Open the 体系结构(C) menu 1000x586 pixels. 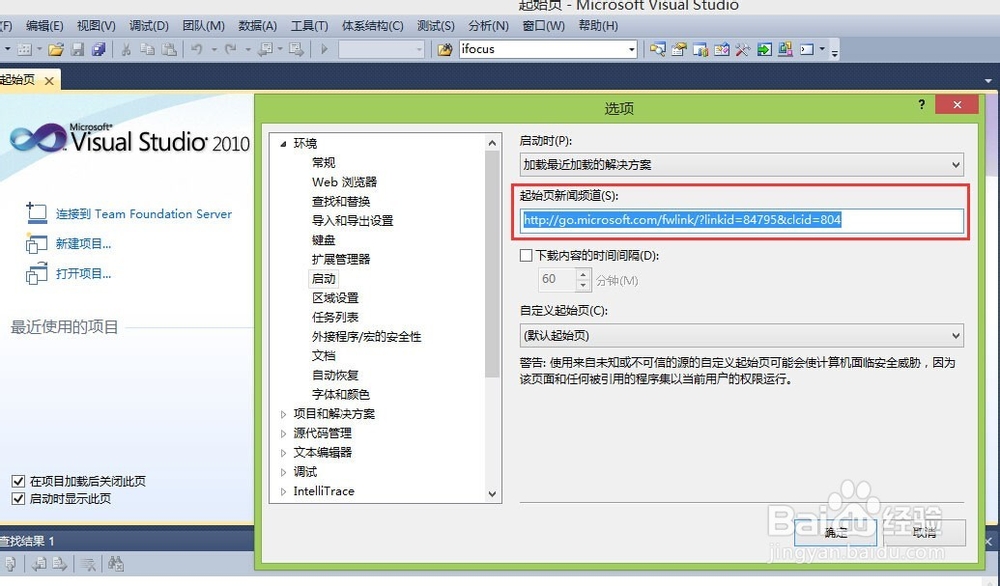point(372,26)
